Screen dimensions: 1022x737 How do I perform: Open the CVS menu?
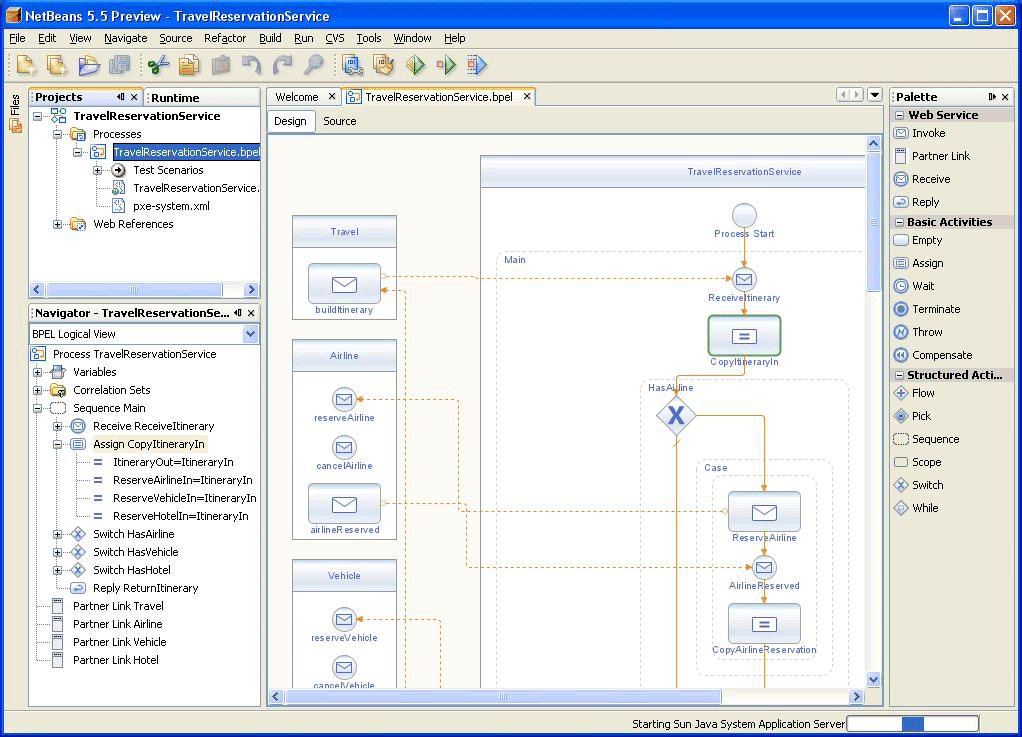click(x=334, y=38)
